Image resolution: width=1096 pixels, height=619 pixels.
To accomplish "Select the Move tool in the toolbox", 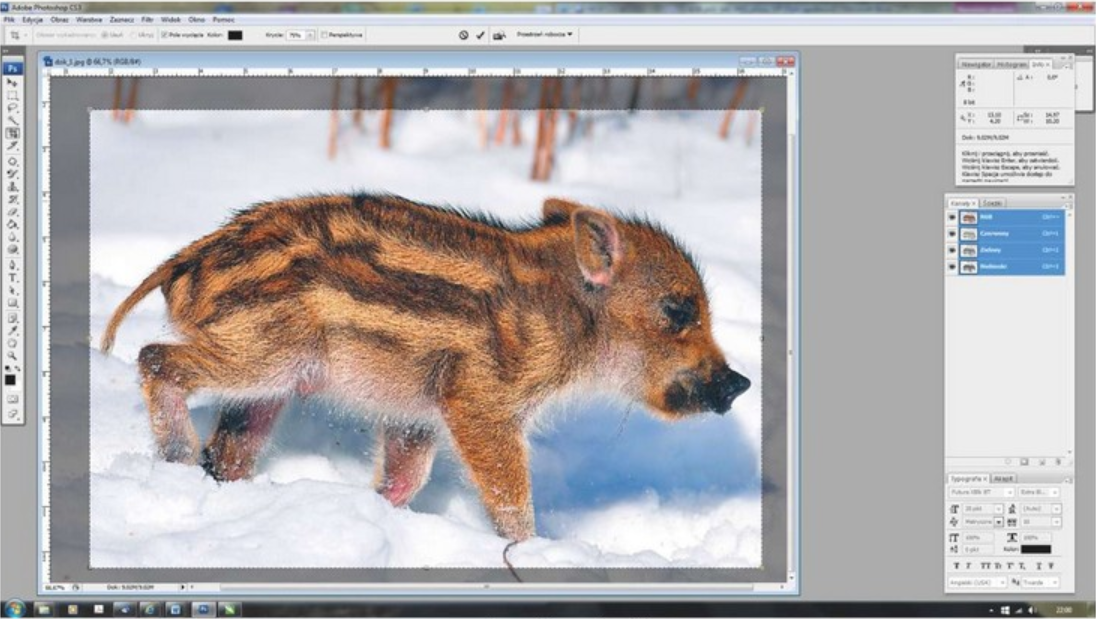I will coord(13,83).
